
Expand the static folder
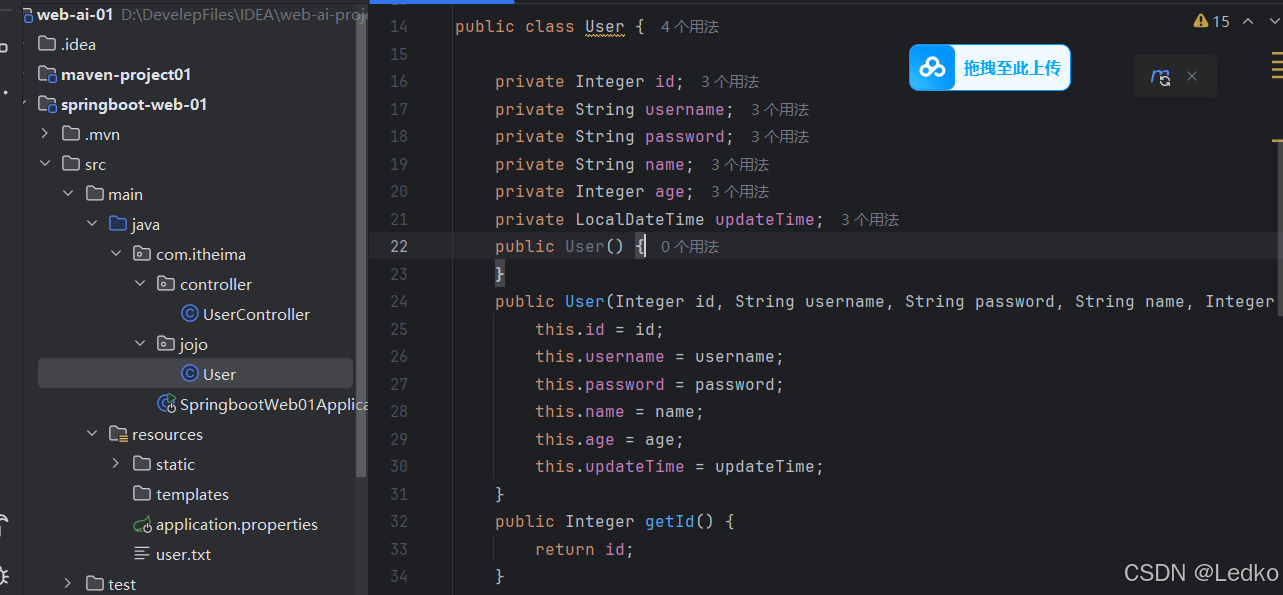116,464
